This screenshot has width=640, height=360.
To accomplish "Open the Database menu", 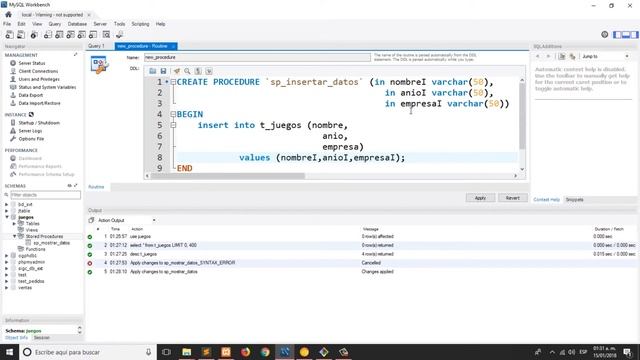I will [77, 24].
